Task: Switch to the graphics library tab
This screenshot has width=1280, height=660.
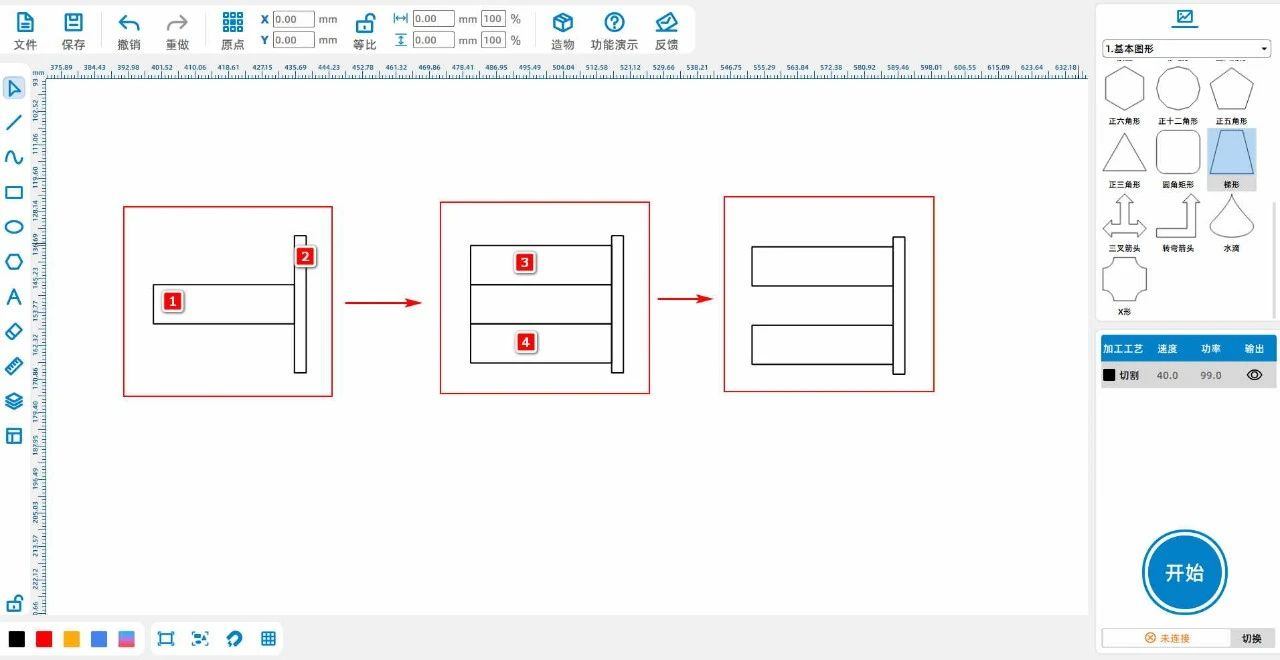Action: pyautogui.click(x=1185, y=17)
